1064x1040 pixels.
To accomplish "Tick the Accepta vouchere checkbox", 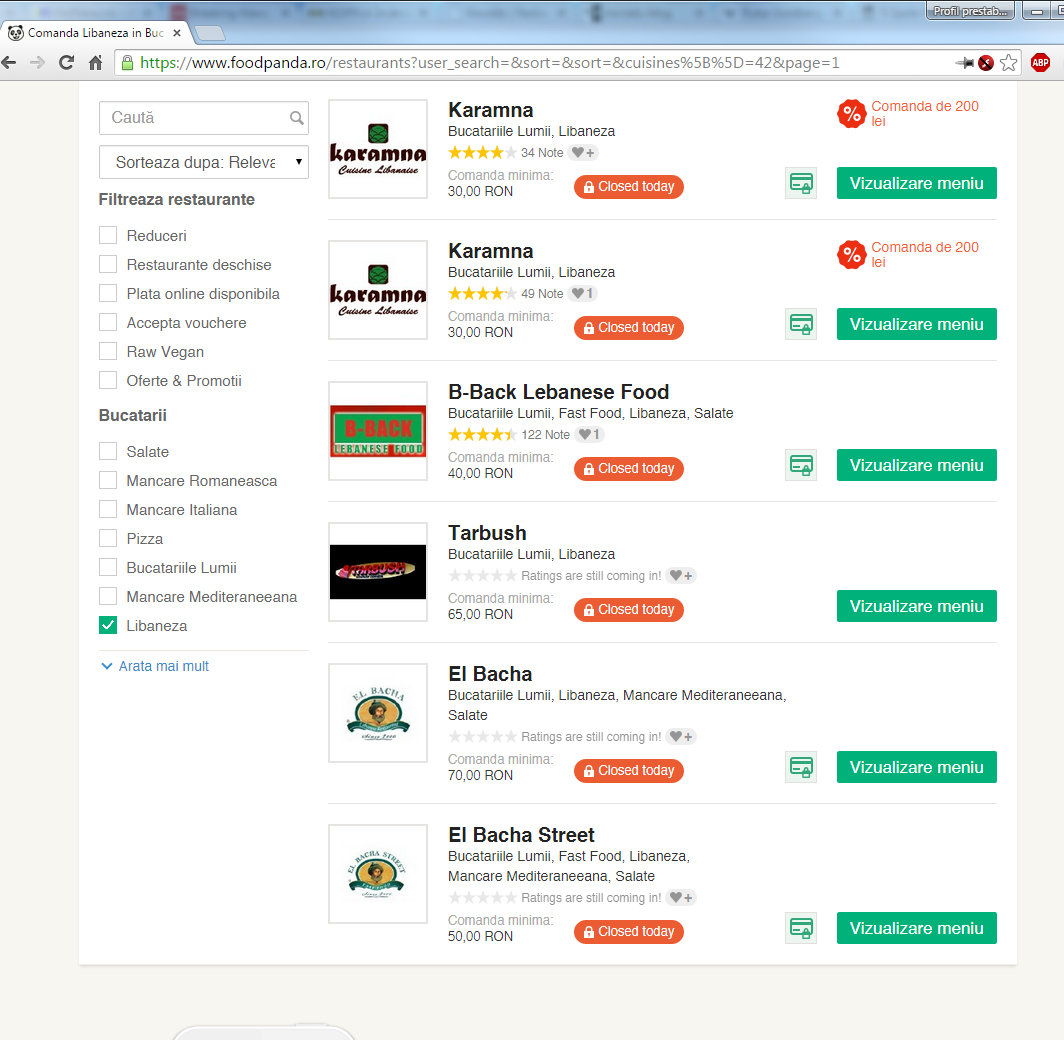I will pyautogui.click(x=108, y=323).
